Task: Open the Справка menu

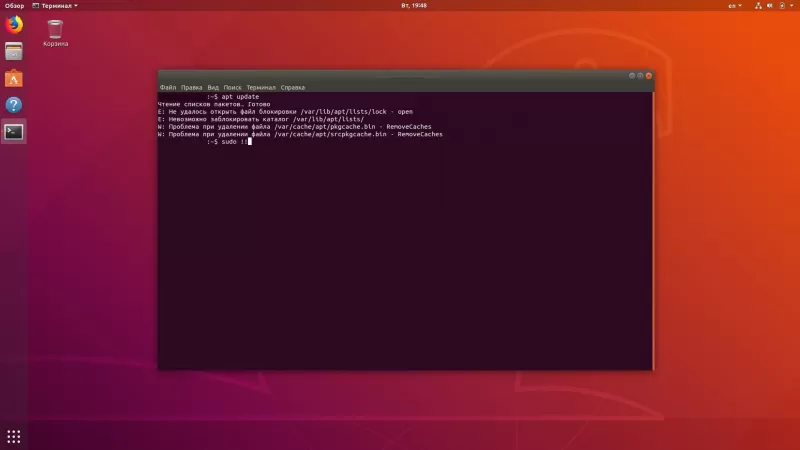Action: 293,87
